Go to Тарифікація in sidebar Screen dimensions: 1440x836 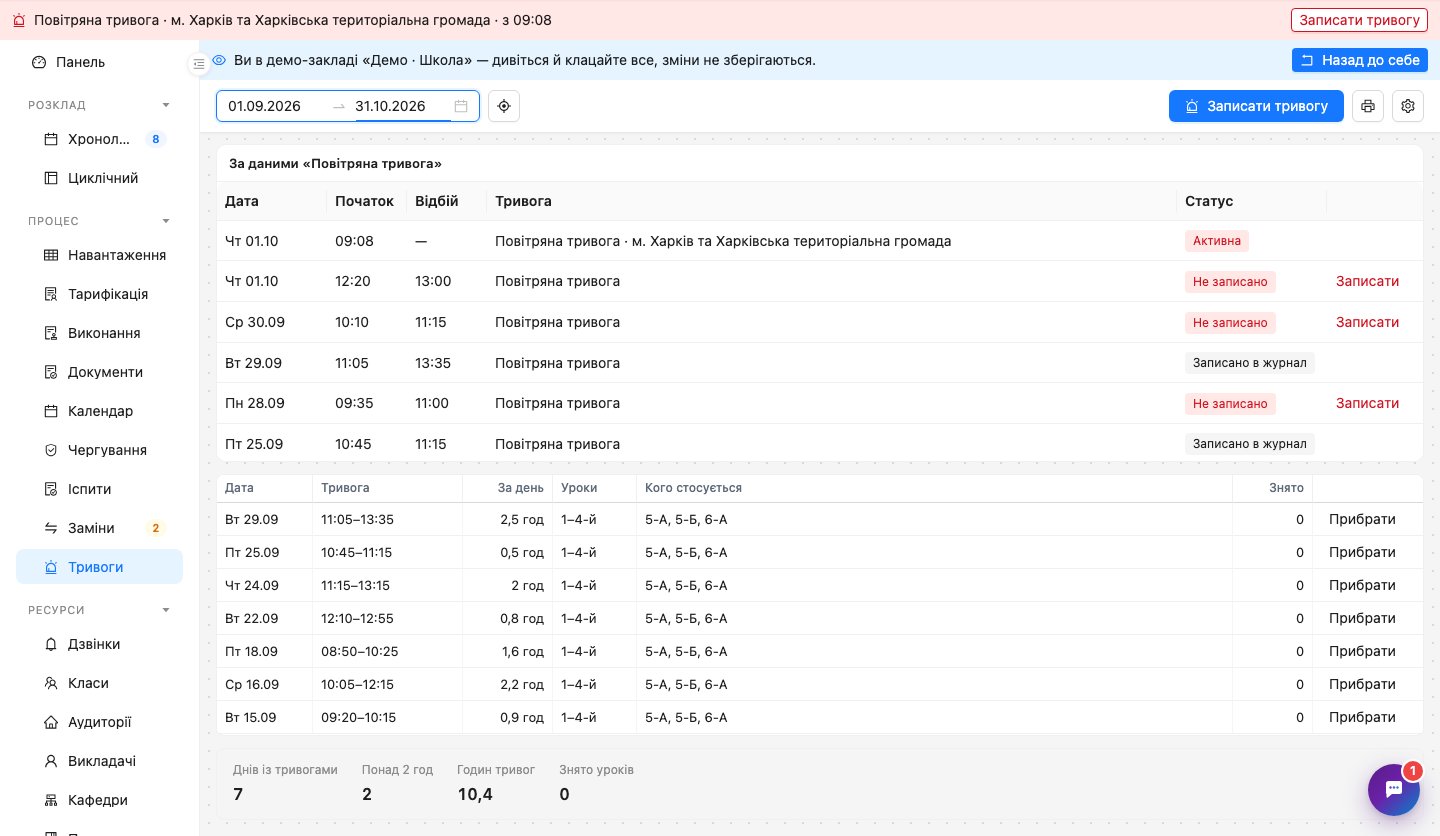pyautogui.click(x=99, y=294)
